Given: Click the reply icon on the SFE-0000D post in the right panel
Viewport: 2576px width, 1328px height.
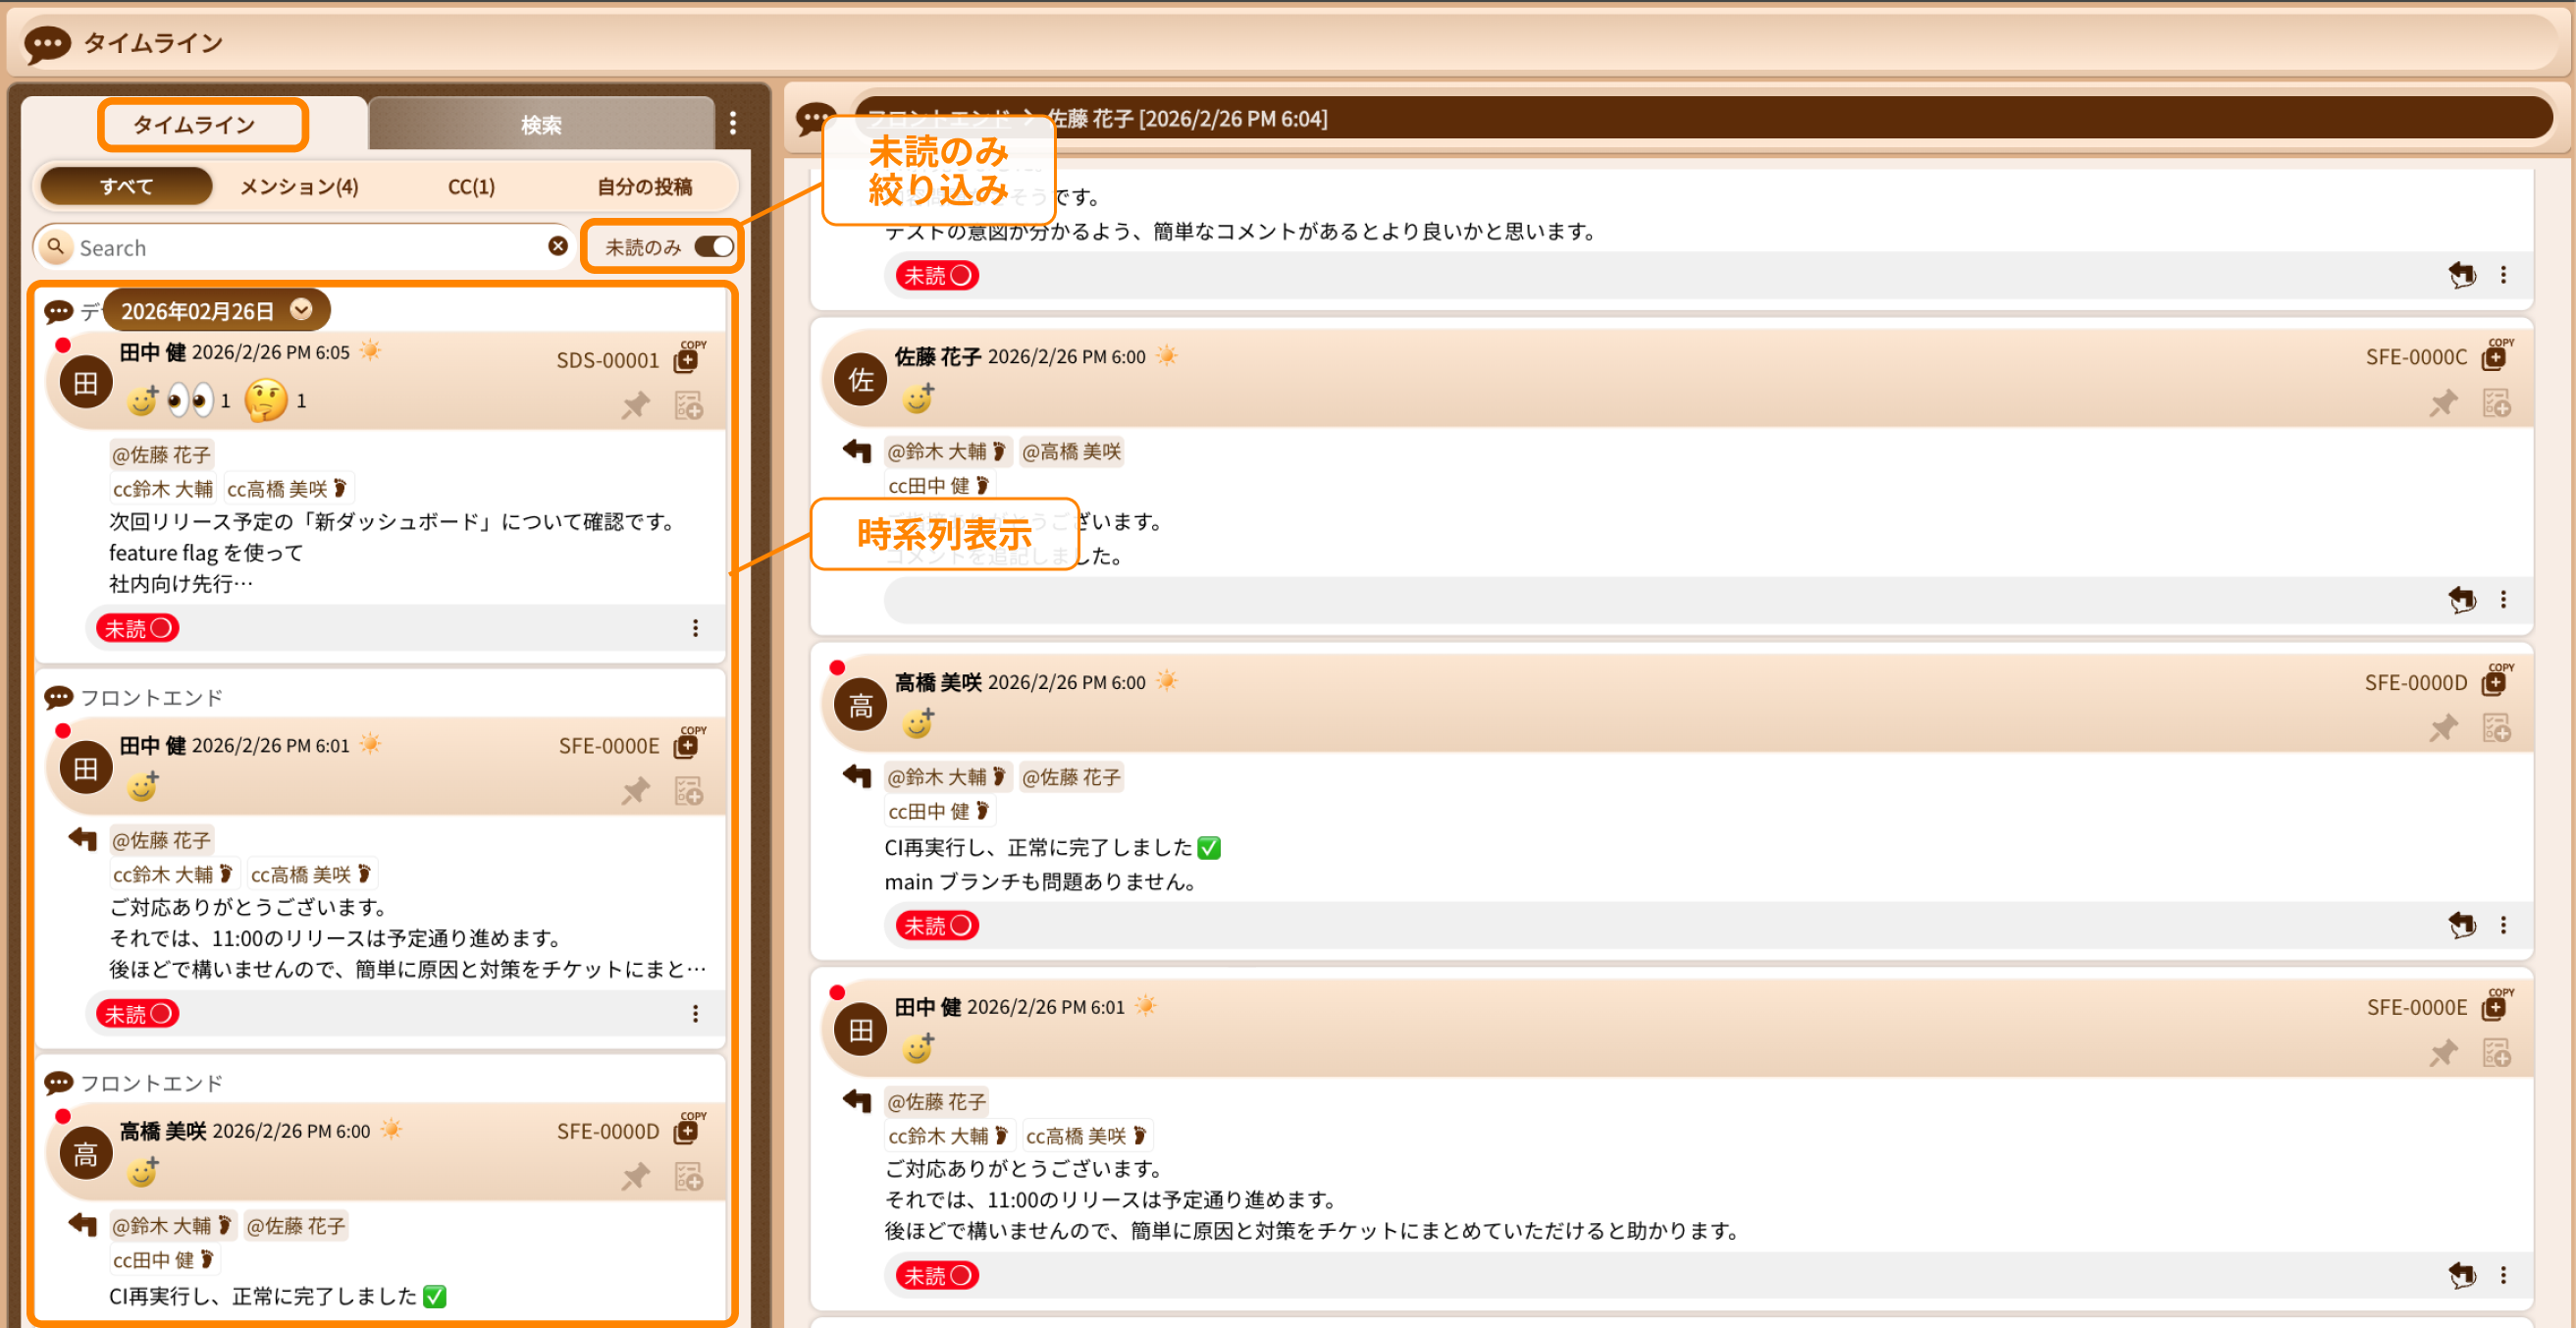Looking at the screenshot, I should 2461,925.
